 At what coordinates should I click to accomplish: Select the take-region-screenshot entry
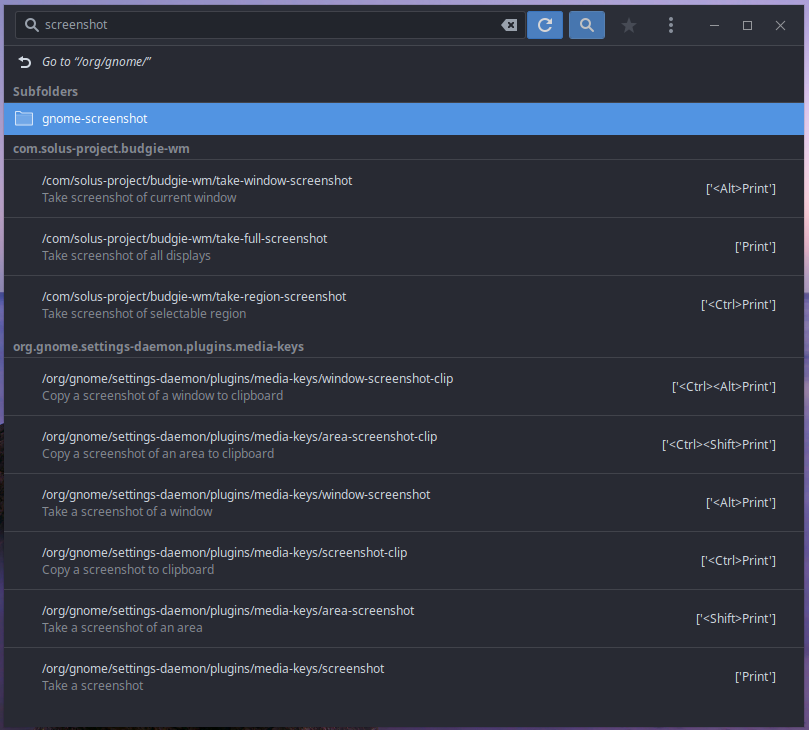coord(400,305)
